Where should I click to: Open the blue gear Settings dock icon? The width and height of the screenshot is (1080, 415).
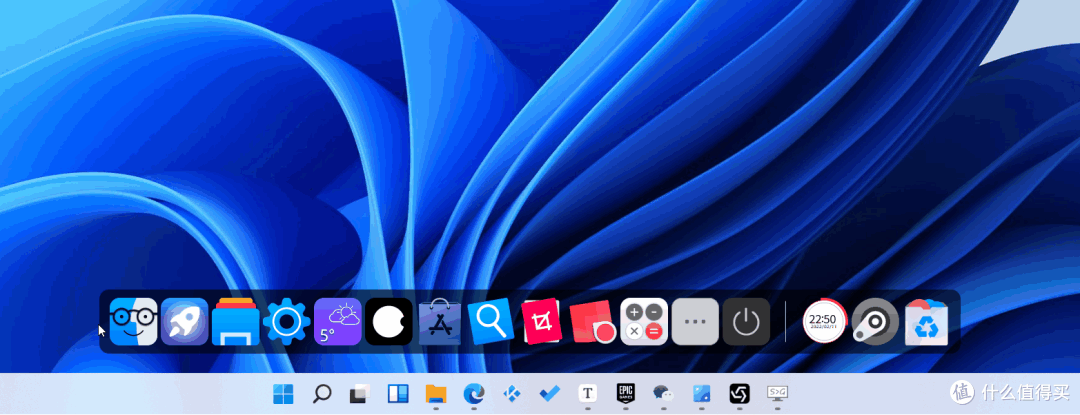click(x=287, y=321)
